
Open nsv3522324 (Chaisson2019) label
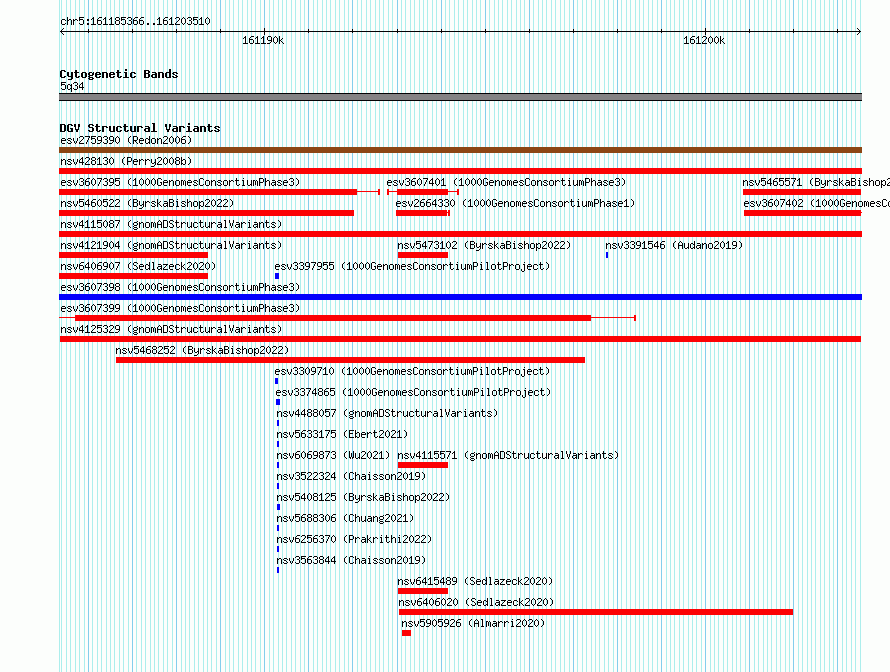[x=351, y=476]
